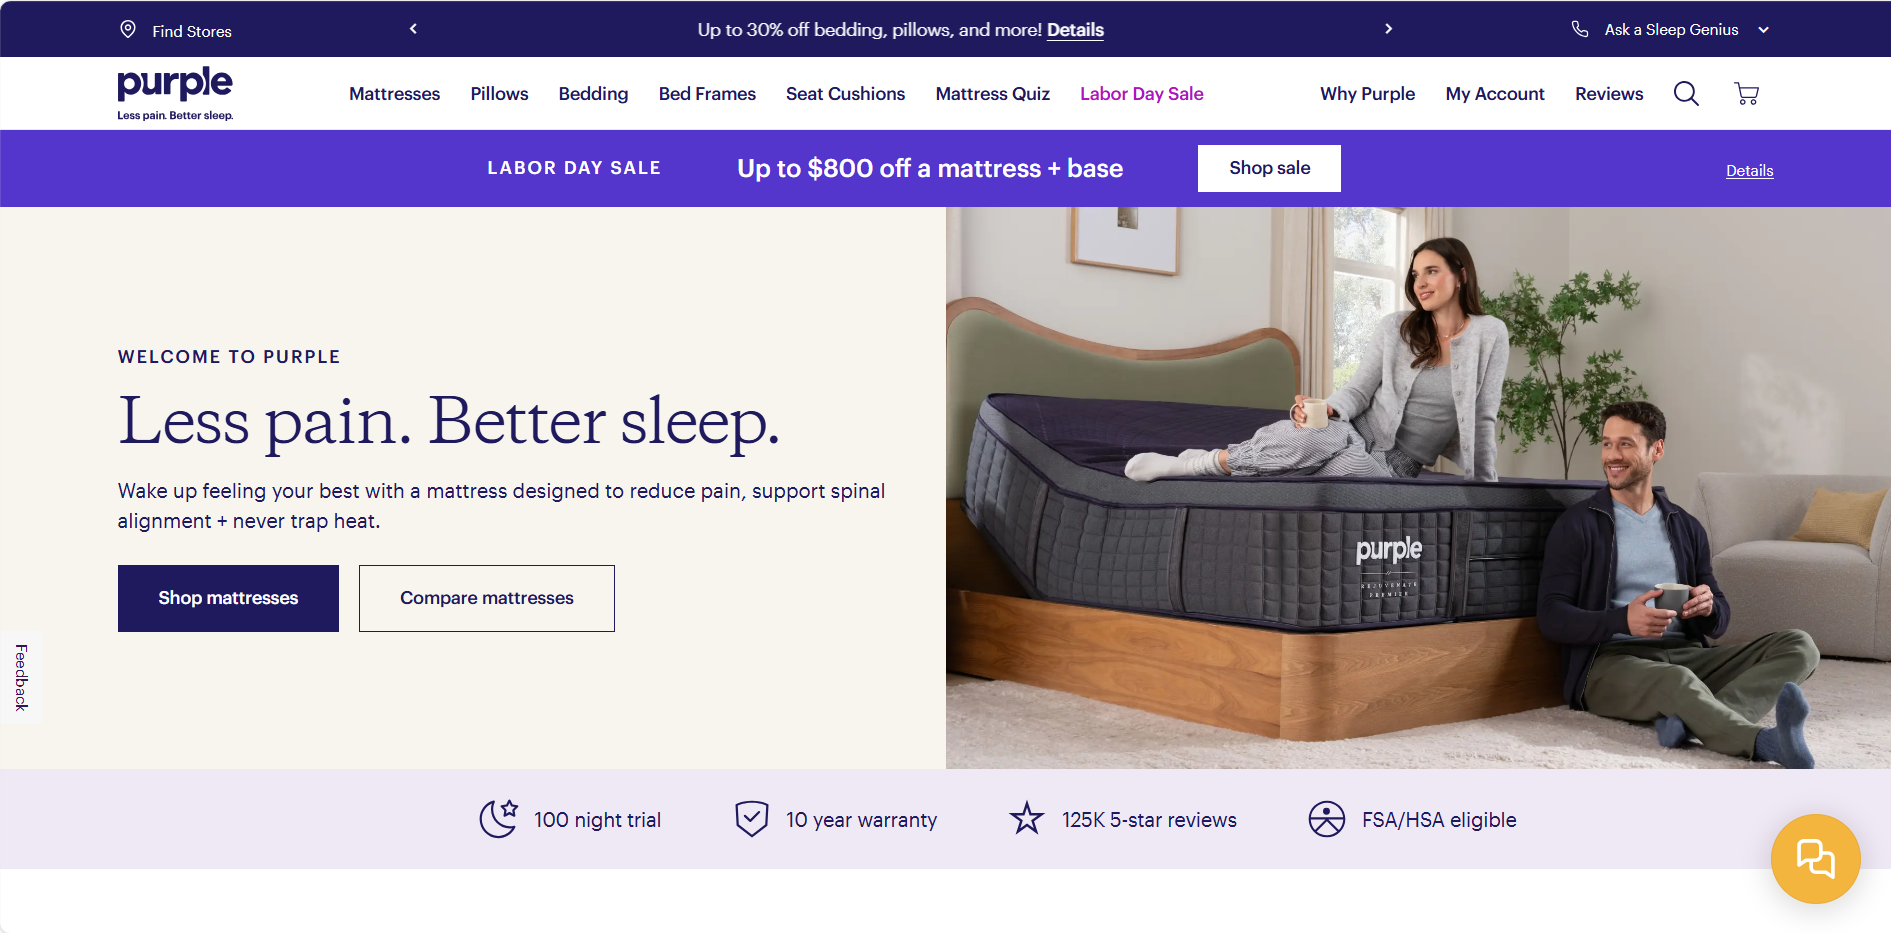Open the site search magnifier icon
This screenshot has height=933, width=1891.
pyautogui.click(x=1686, y=94)
